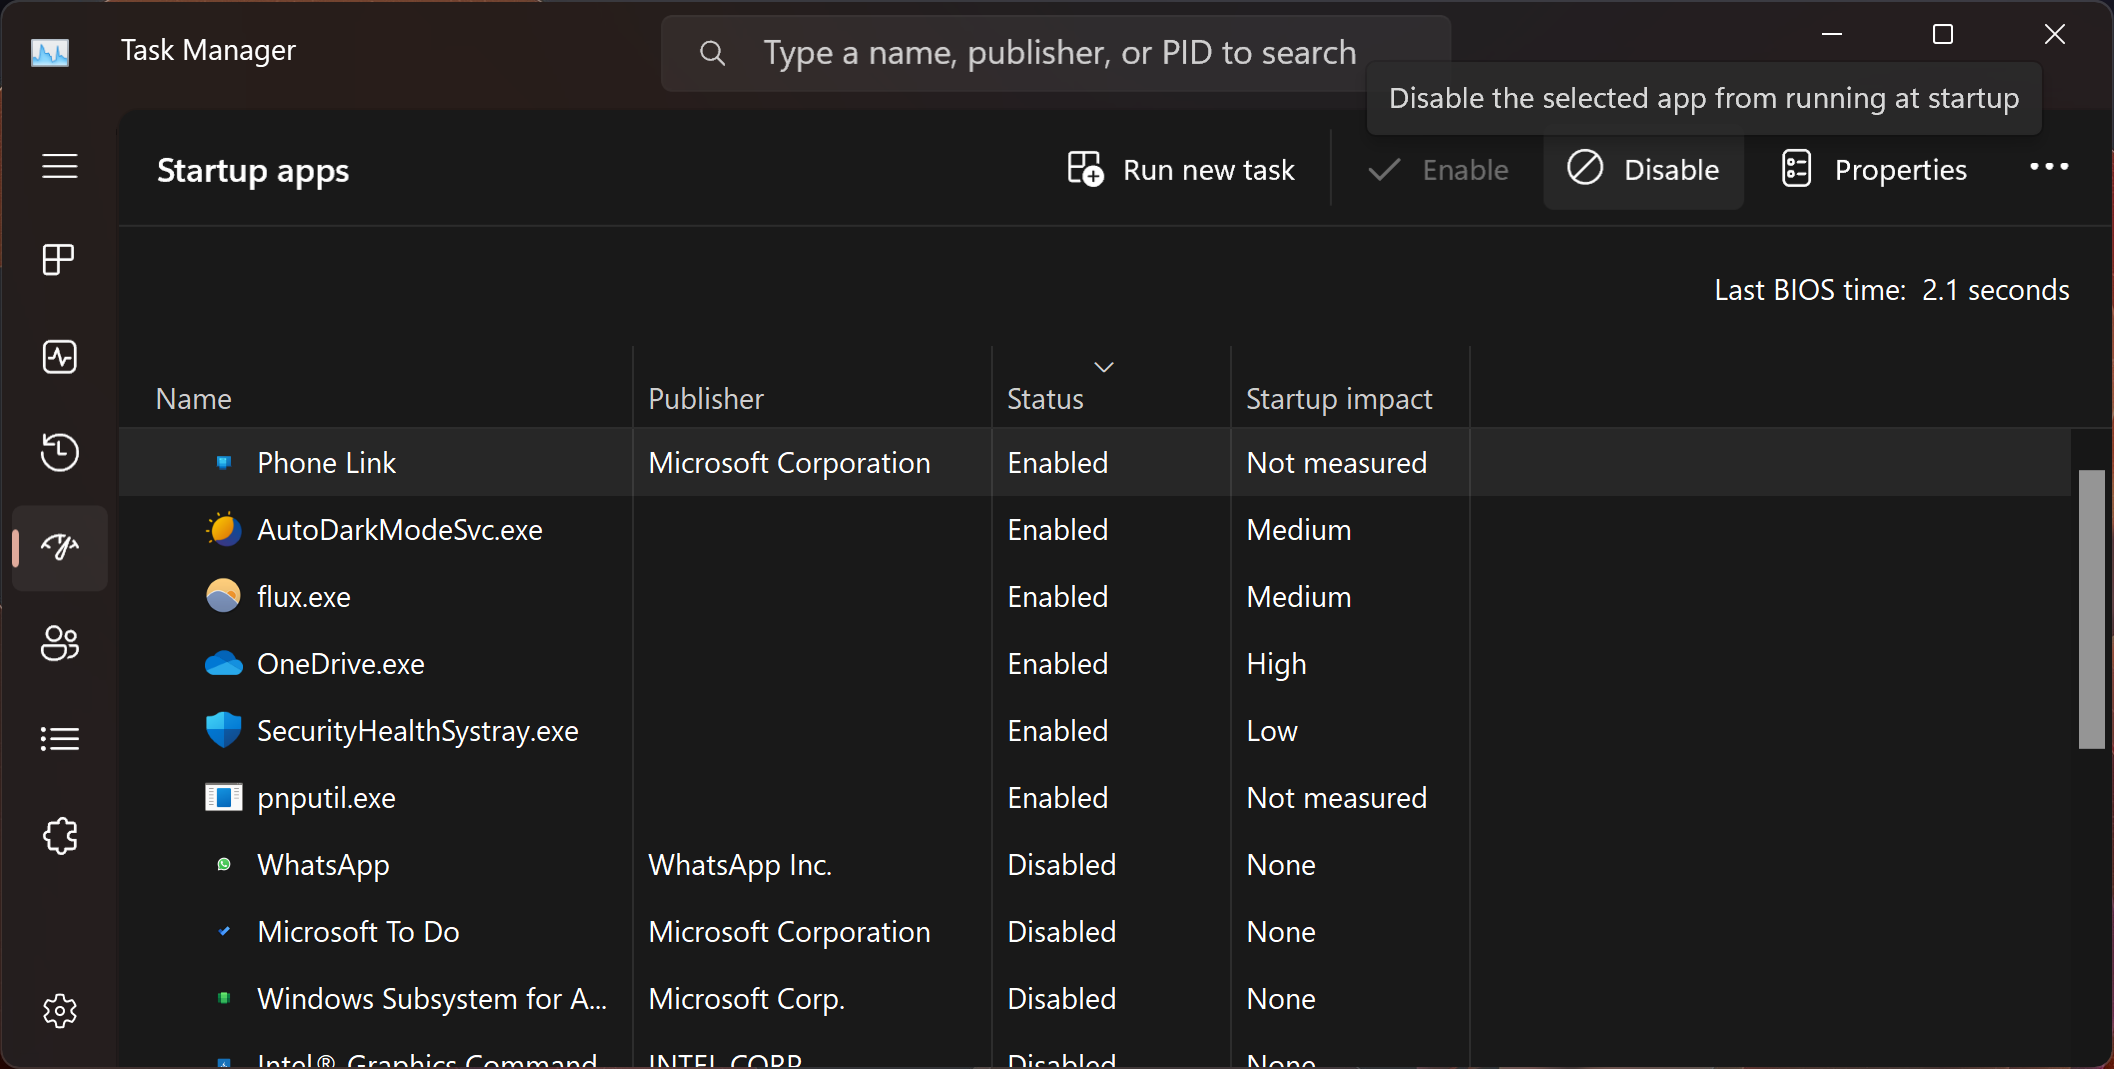Select the flux.exe row name
2114x1069 pixels.
[x=304, y=597]
